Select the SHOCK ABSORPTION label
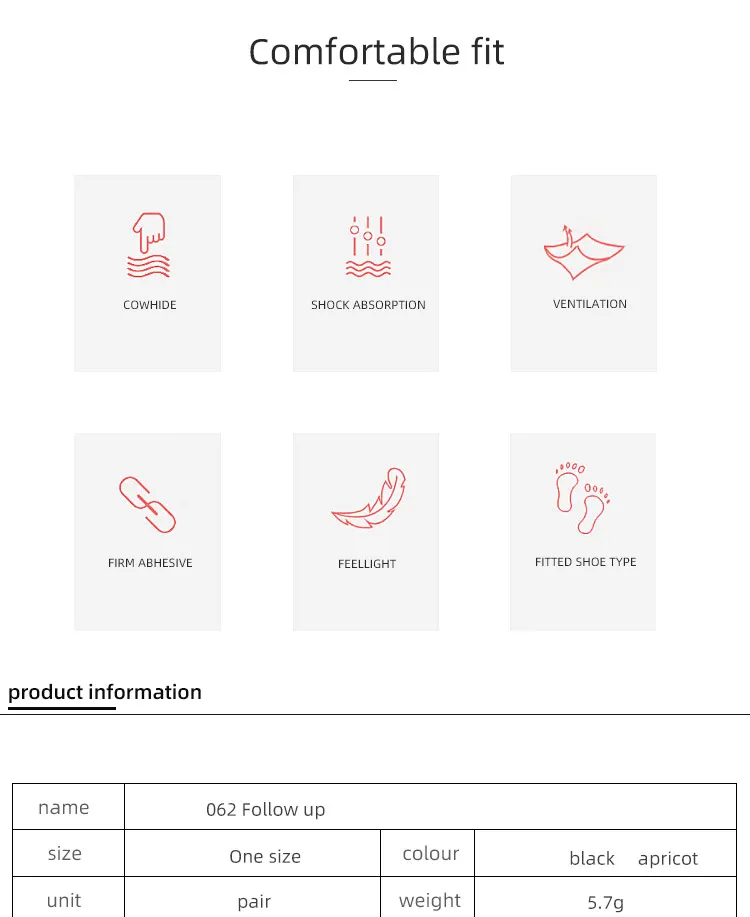 click(x=368, y=305)
